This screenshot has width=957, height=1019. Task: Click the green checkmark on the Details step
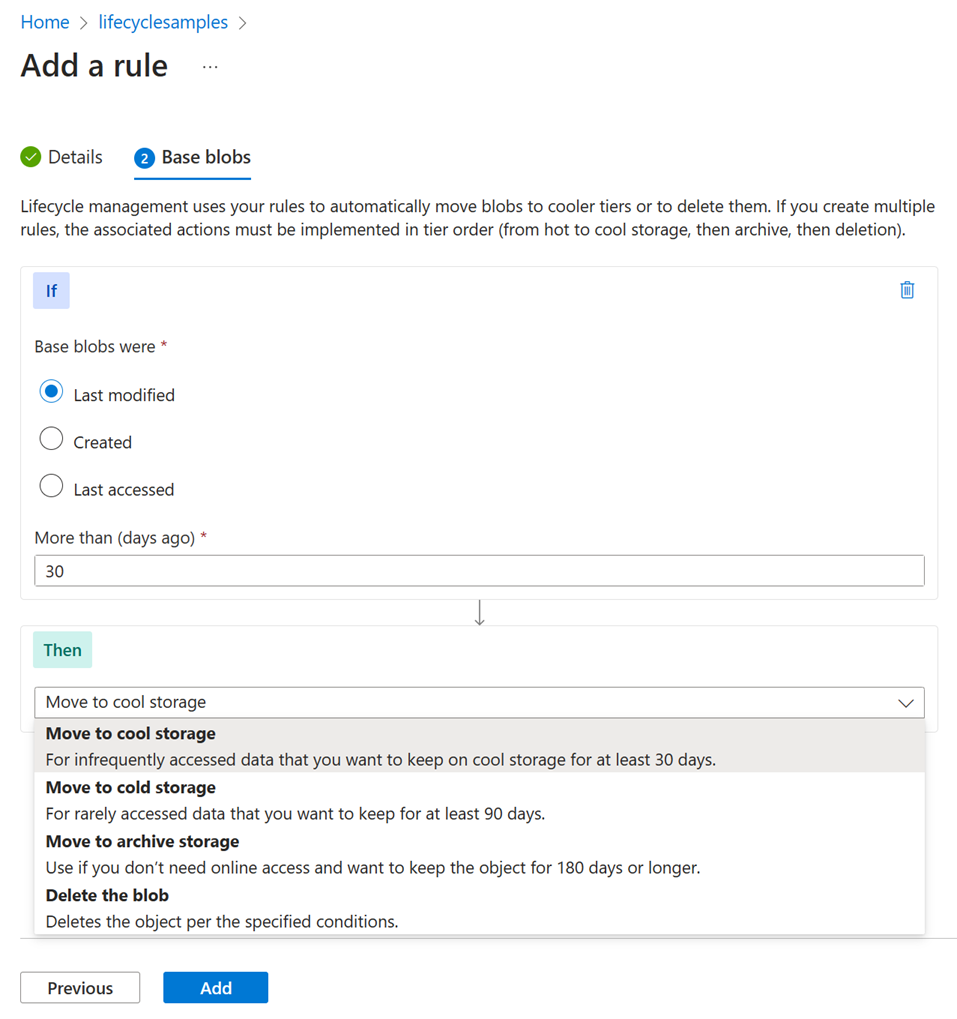[30, 157]
